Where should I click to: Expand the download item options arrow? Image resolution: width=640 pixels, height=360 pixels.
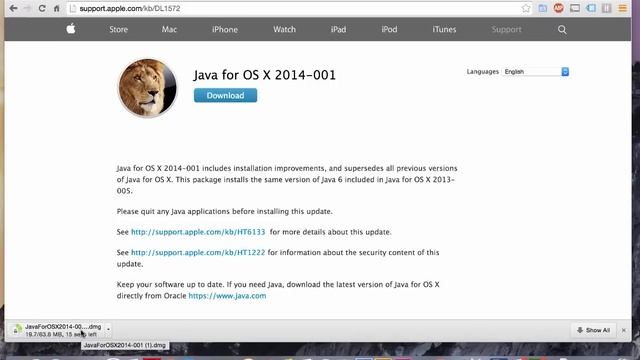108,329
